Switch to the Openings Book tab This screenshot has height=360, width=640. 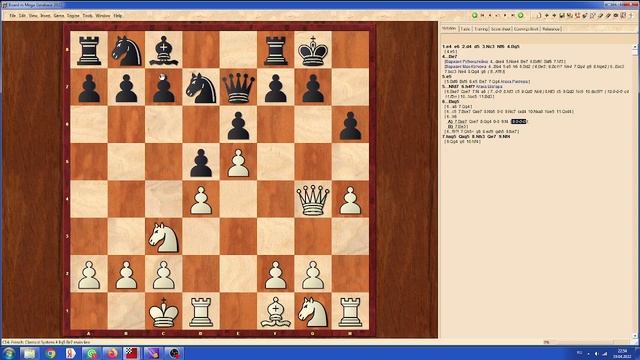click(526, 29)
